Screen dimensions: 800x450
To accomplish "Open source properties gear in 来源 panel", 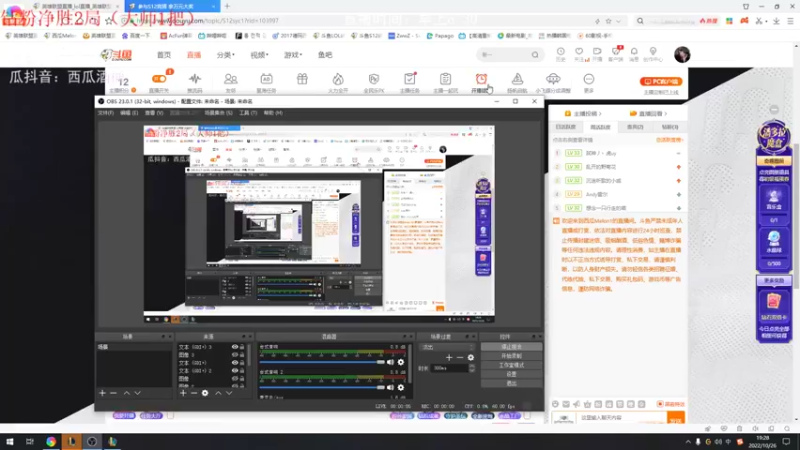I will [x=205, y=393].
